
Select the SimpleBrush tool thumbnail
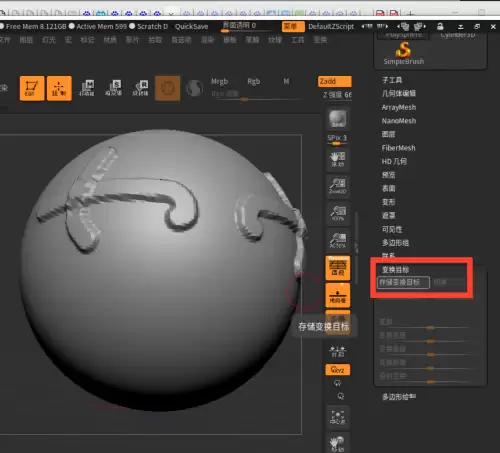403,53
